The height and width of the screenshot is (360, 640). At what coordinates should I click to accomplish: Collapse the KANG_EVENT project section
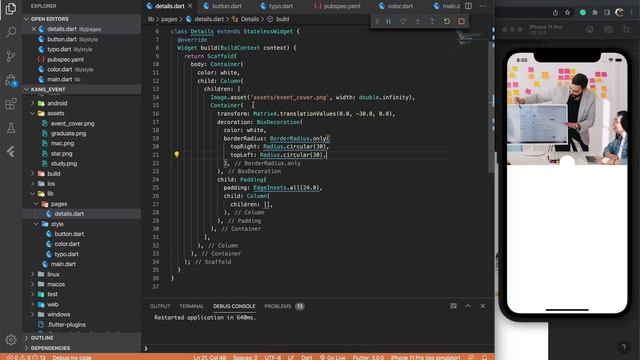82,89
